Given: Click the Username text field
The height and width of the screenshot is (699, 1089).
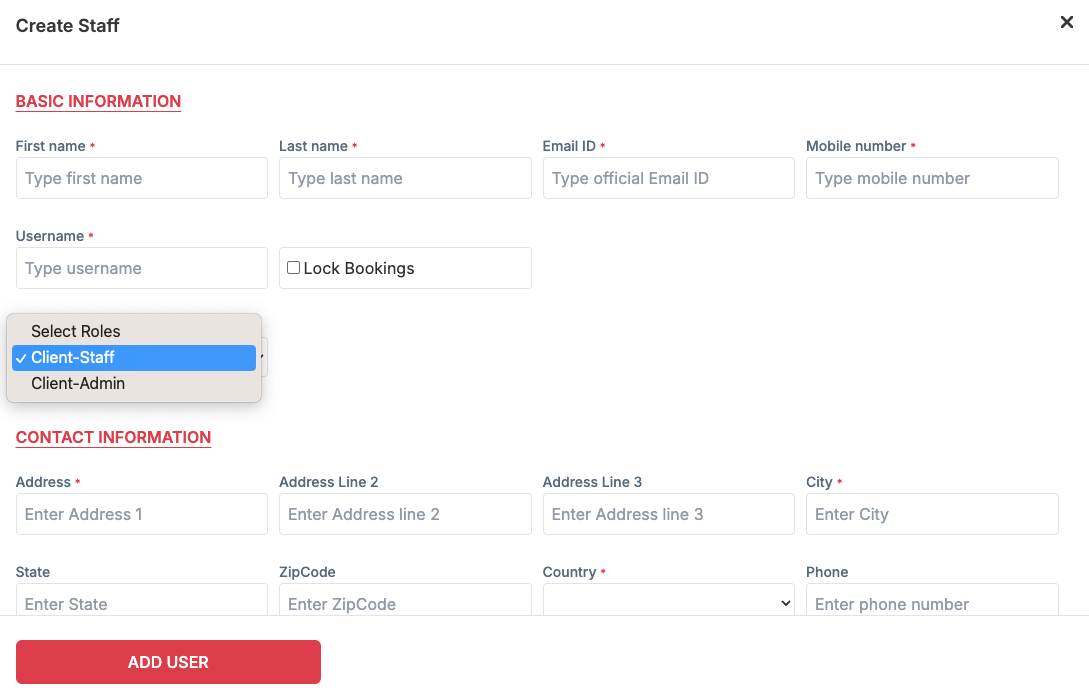Looking at the screenshot, I should click(141, 268).
